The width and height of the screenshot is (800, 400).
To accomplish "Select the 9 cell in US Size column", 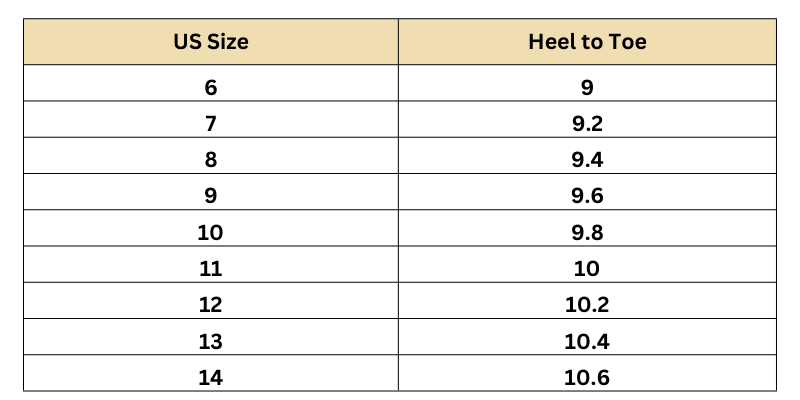I will click(x=210, y=196).
